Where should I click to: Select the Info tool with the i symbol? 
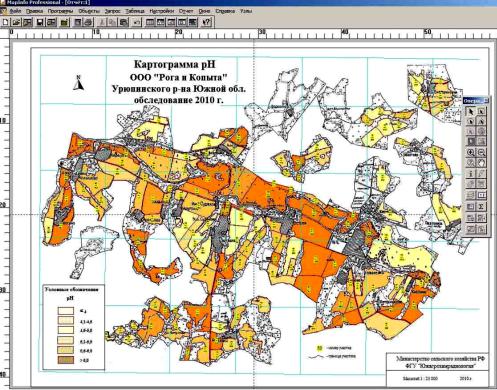point(470,173)
